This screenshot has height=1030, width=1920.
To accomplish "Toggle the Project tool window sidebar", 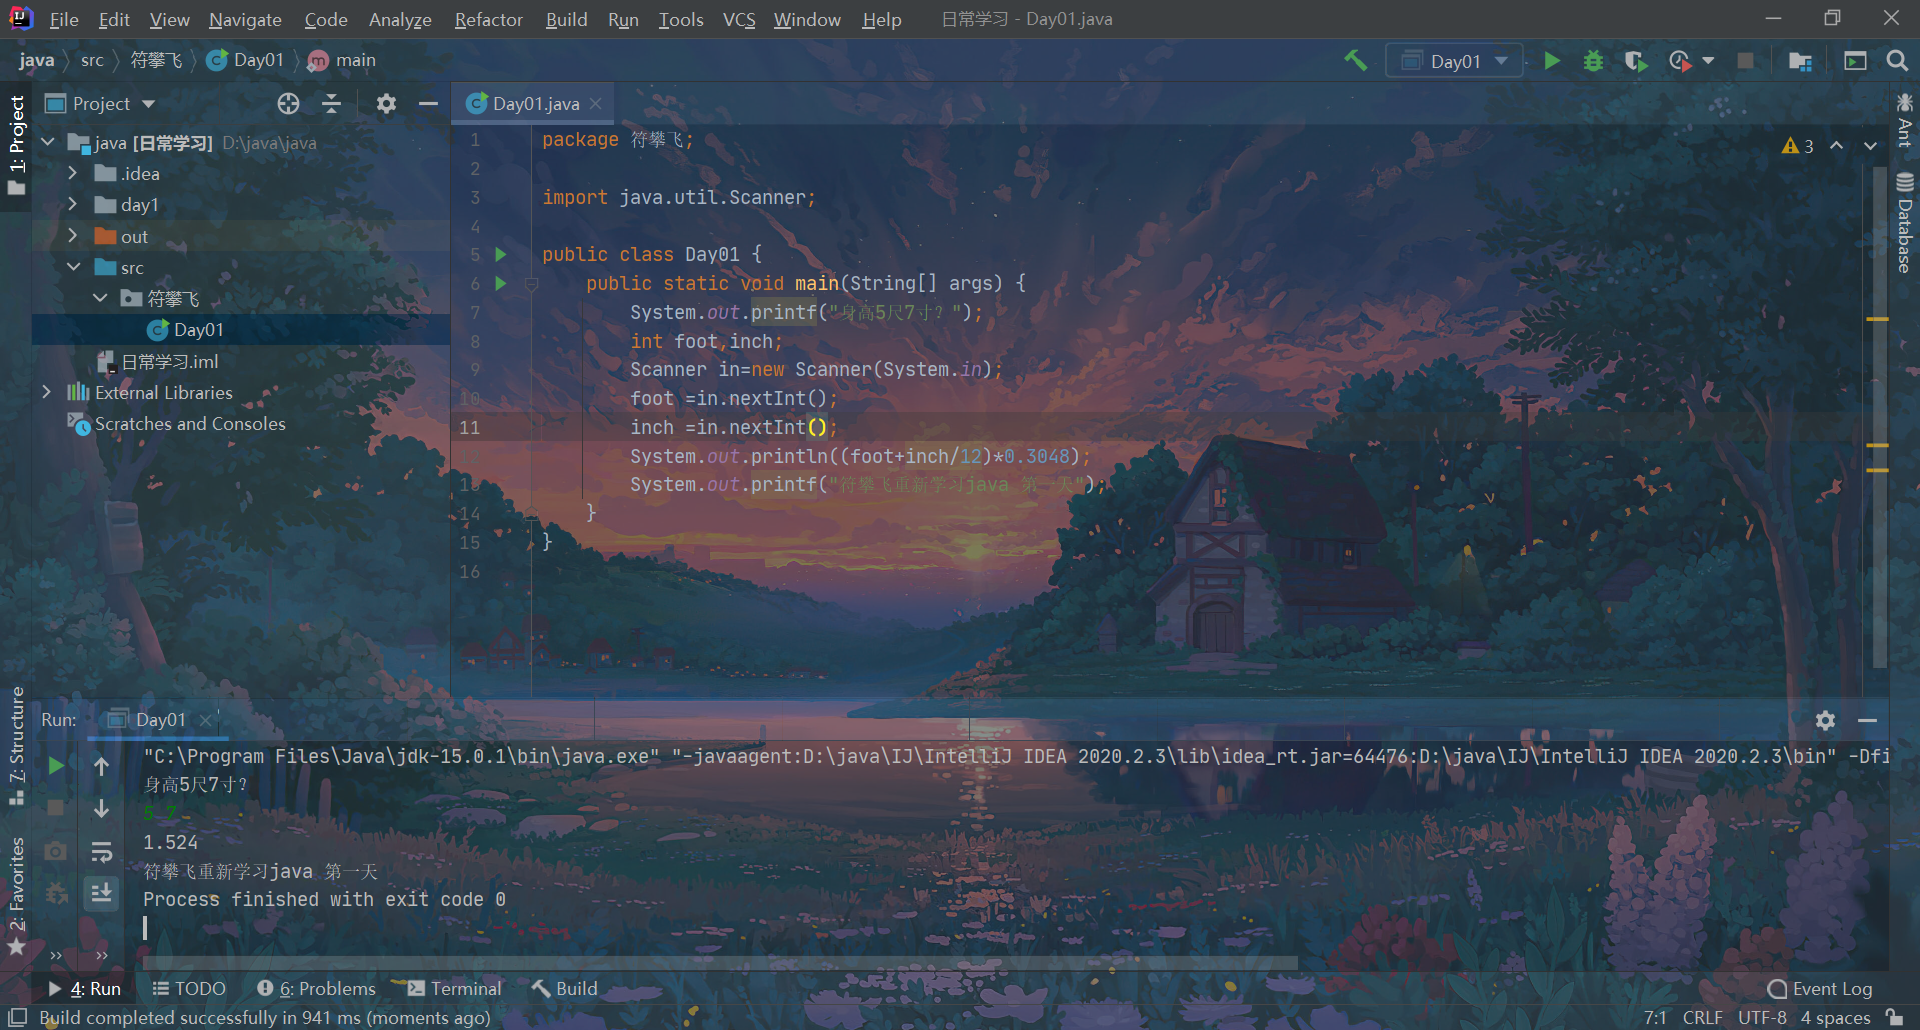I will pos(16,146).
